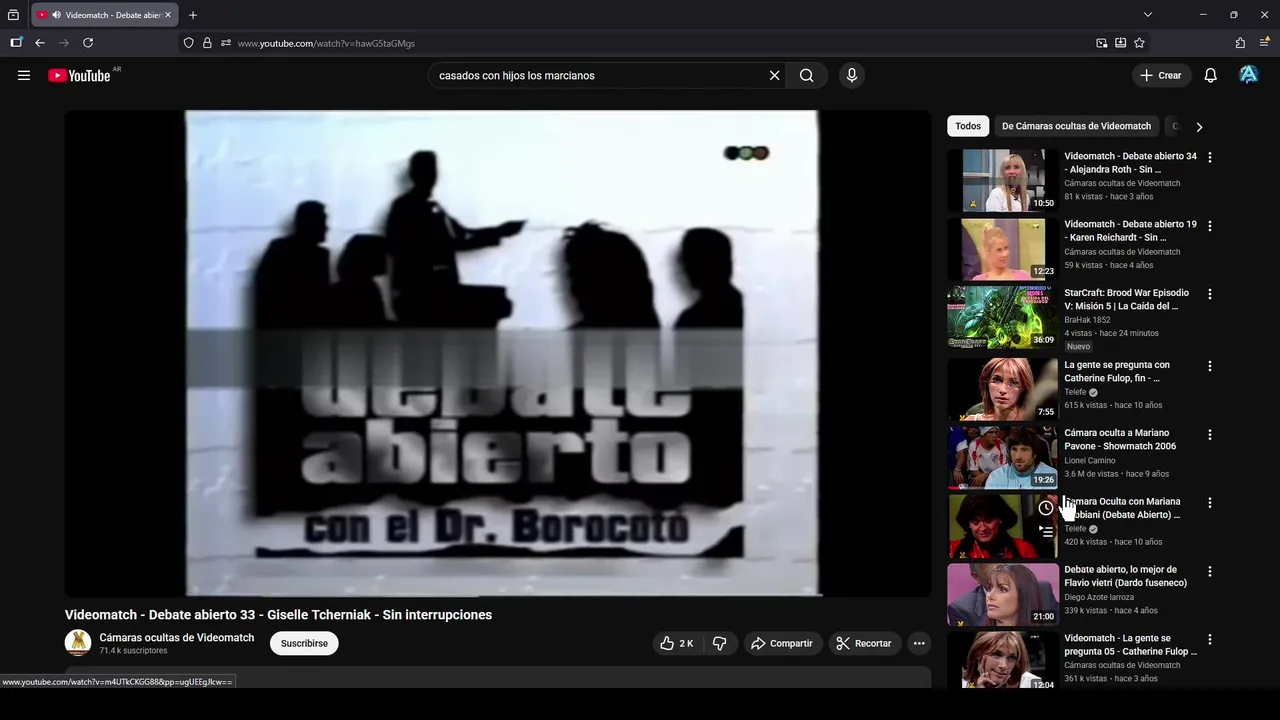Image resolution: width=1280 pixels, height=720 pixels.
Task: Like the video with thumbs up
Action: coord(677,643)
